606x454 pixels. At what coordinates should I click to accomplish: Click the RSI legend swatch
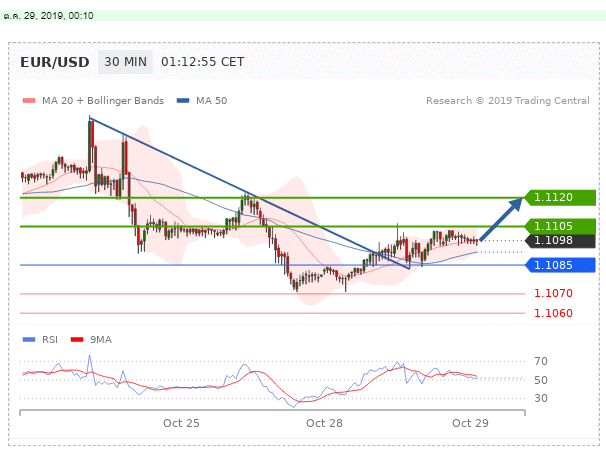29,340
